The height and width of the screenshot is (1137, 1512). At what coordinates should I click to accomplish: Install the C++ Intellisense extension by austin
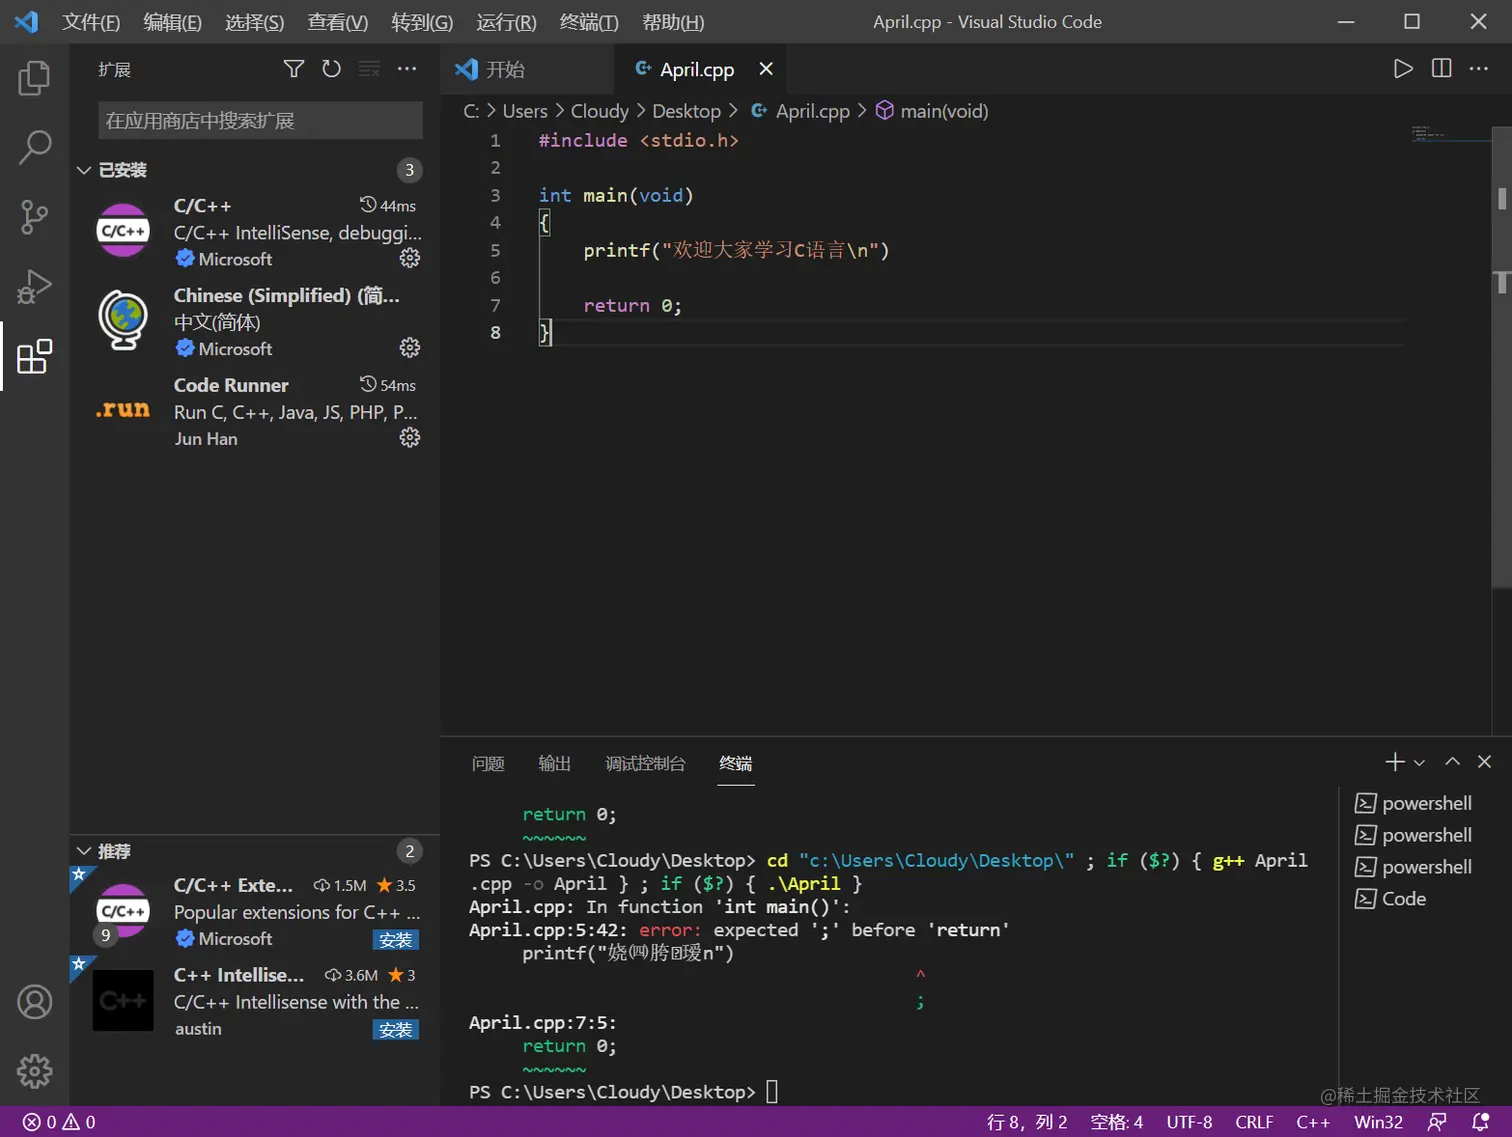point(395,1030)
